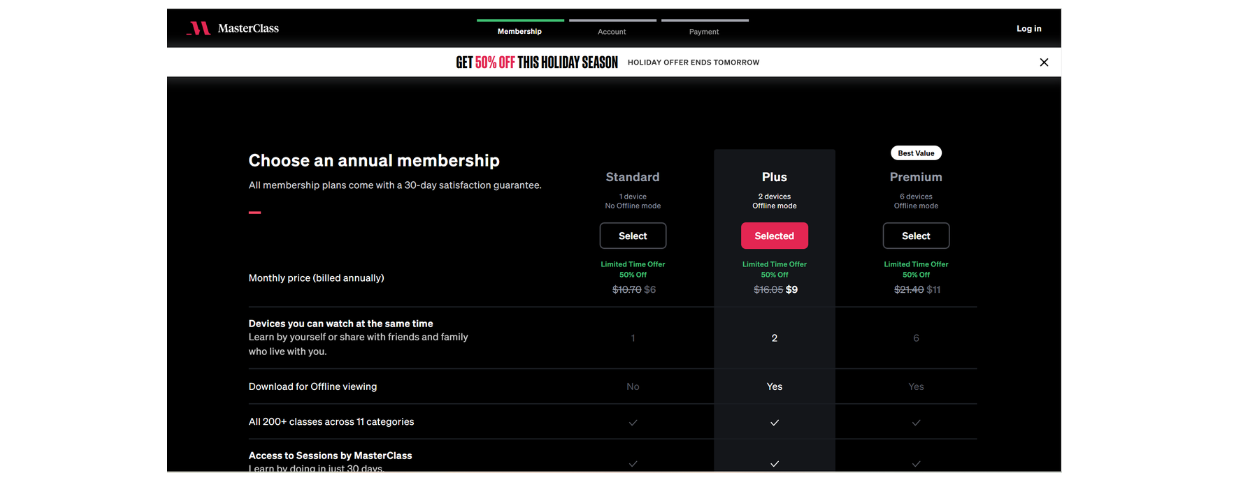Click the Premium plan column heading
This screenshot has width=1254, height=492.
916,177
